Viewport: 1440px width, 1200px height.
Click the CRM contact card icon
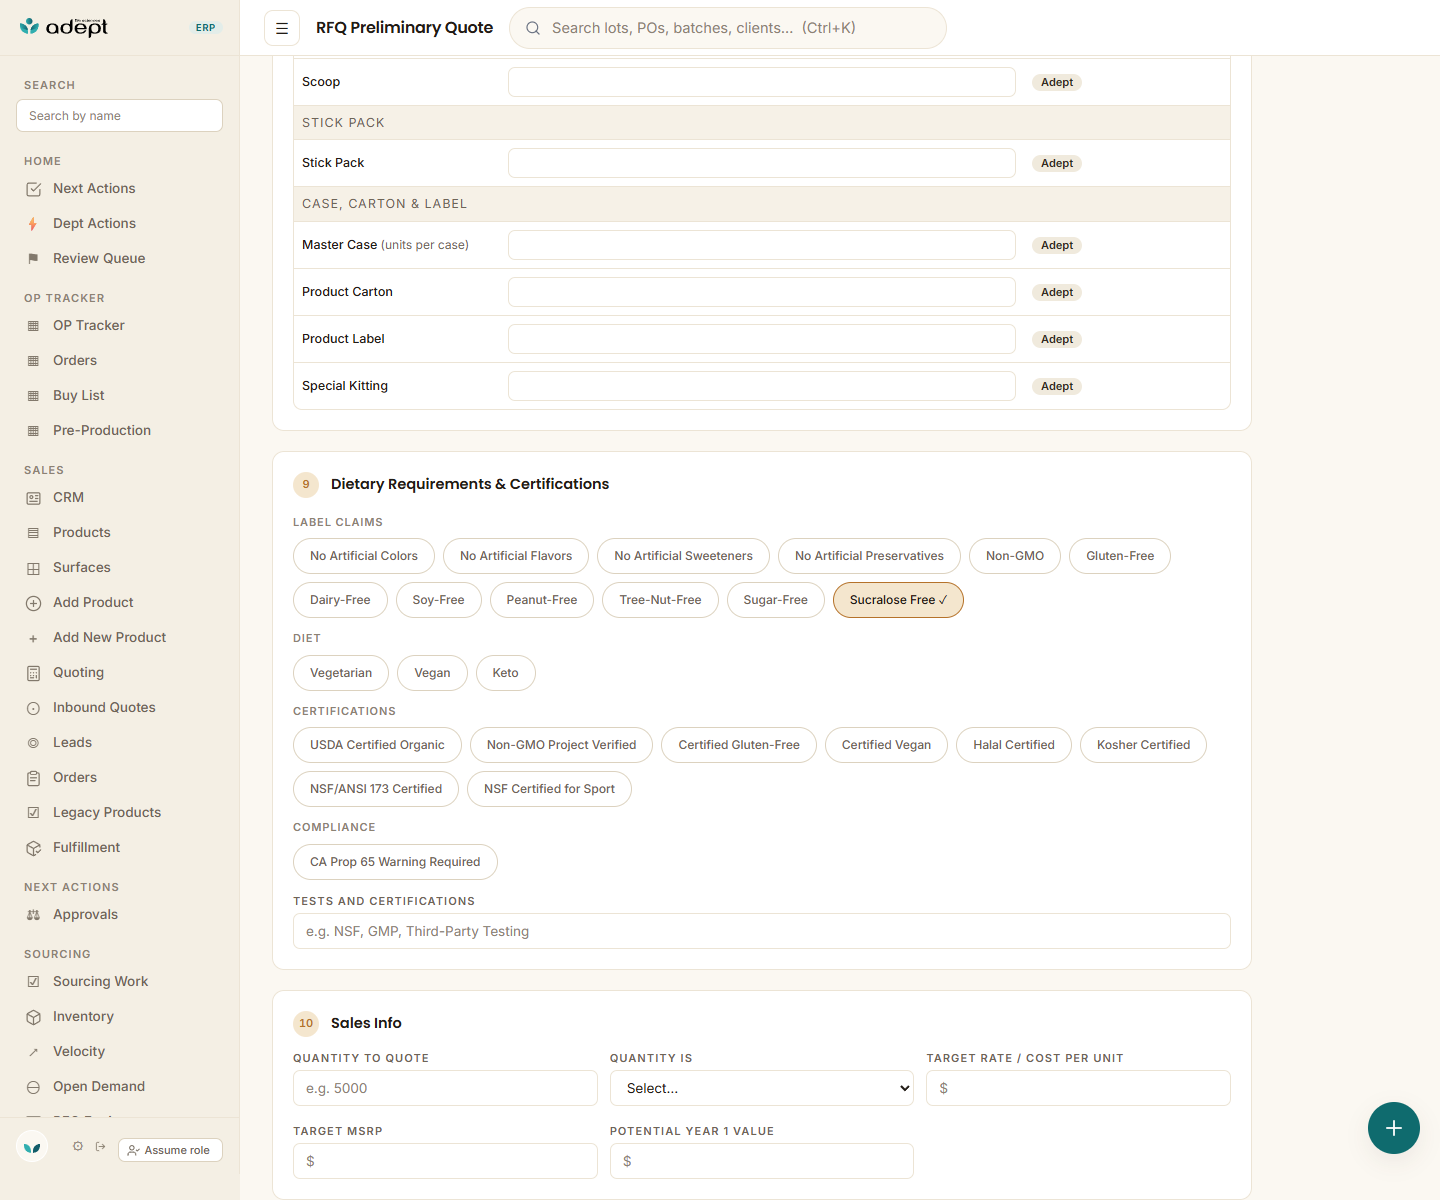[33, 498]
